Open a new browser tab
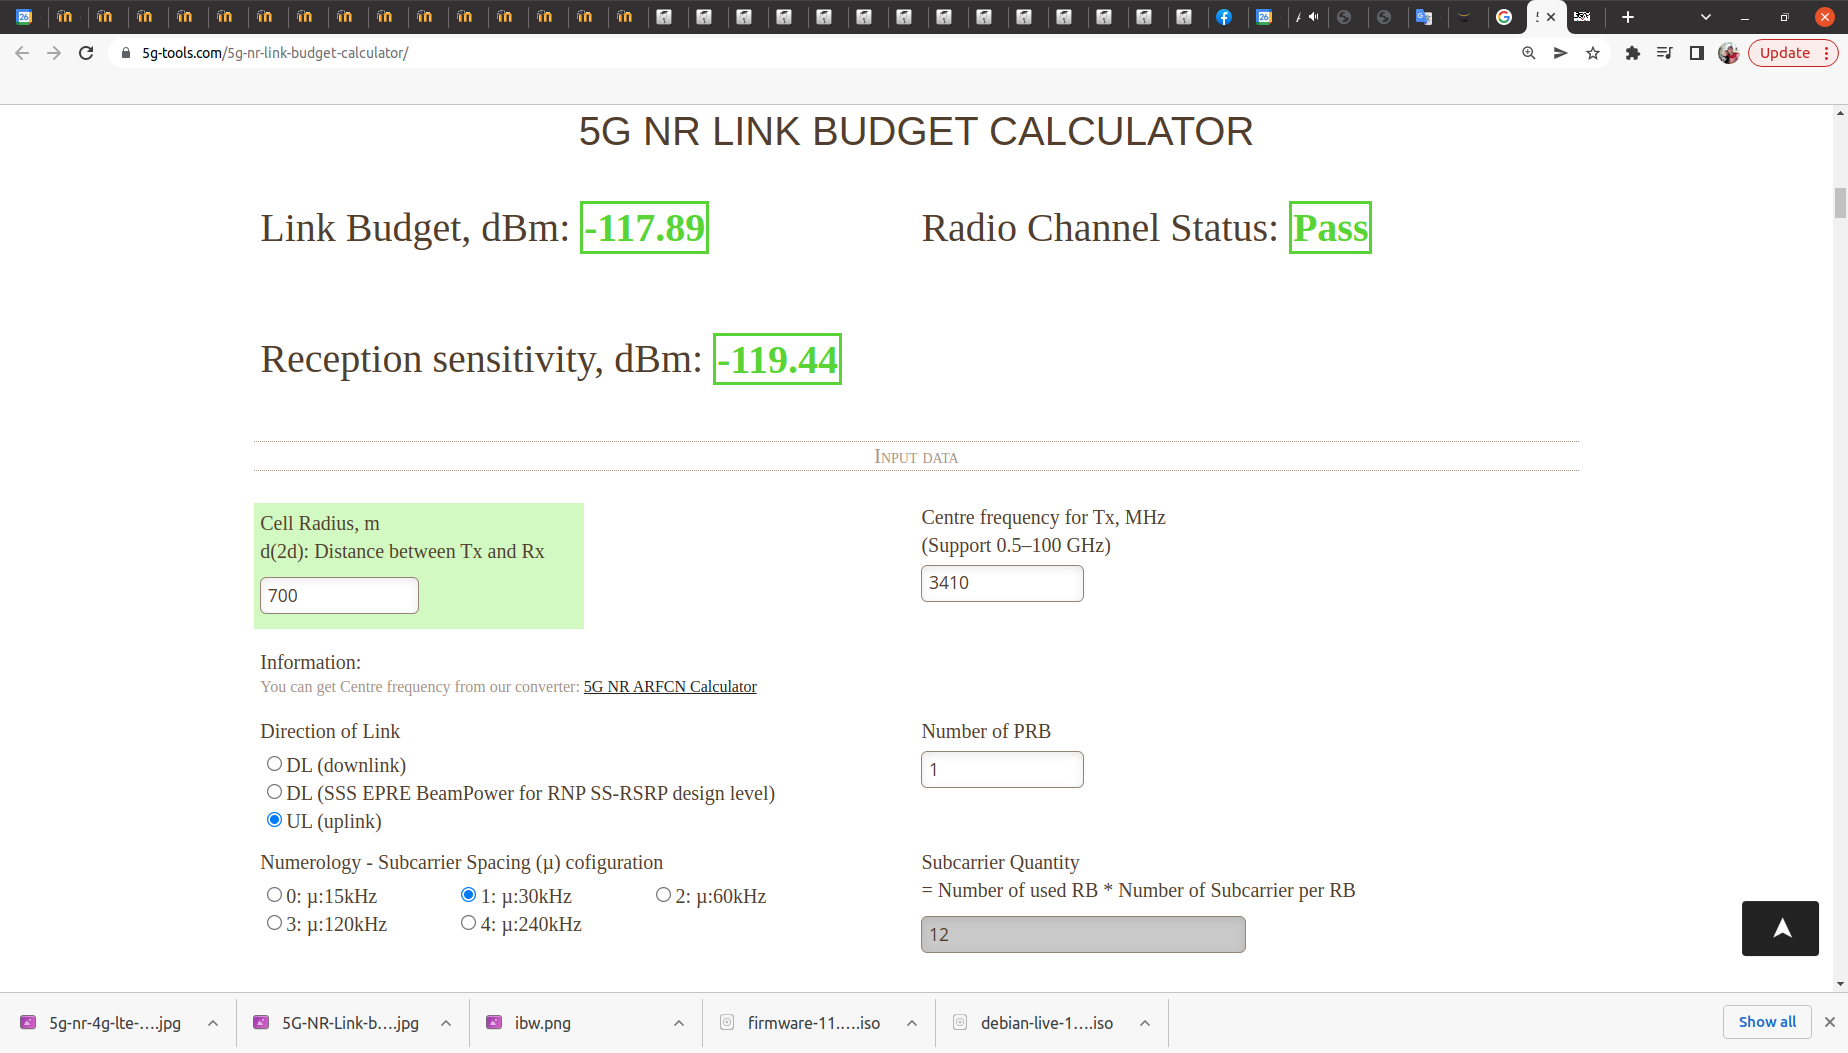 [1628, 17]
